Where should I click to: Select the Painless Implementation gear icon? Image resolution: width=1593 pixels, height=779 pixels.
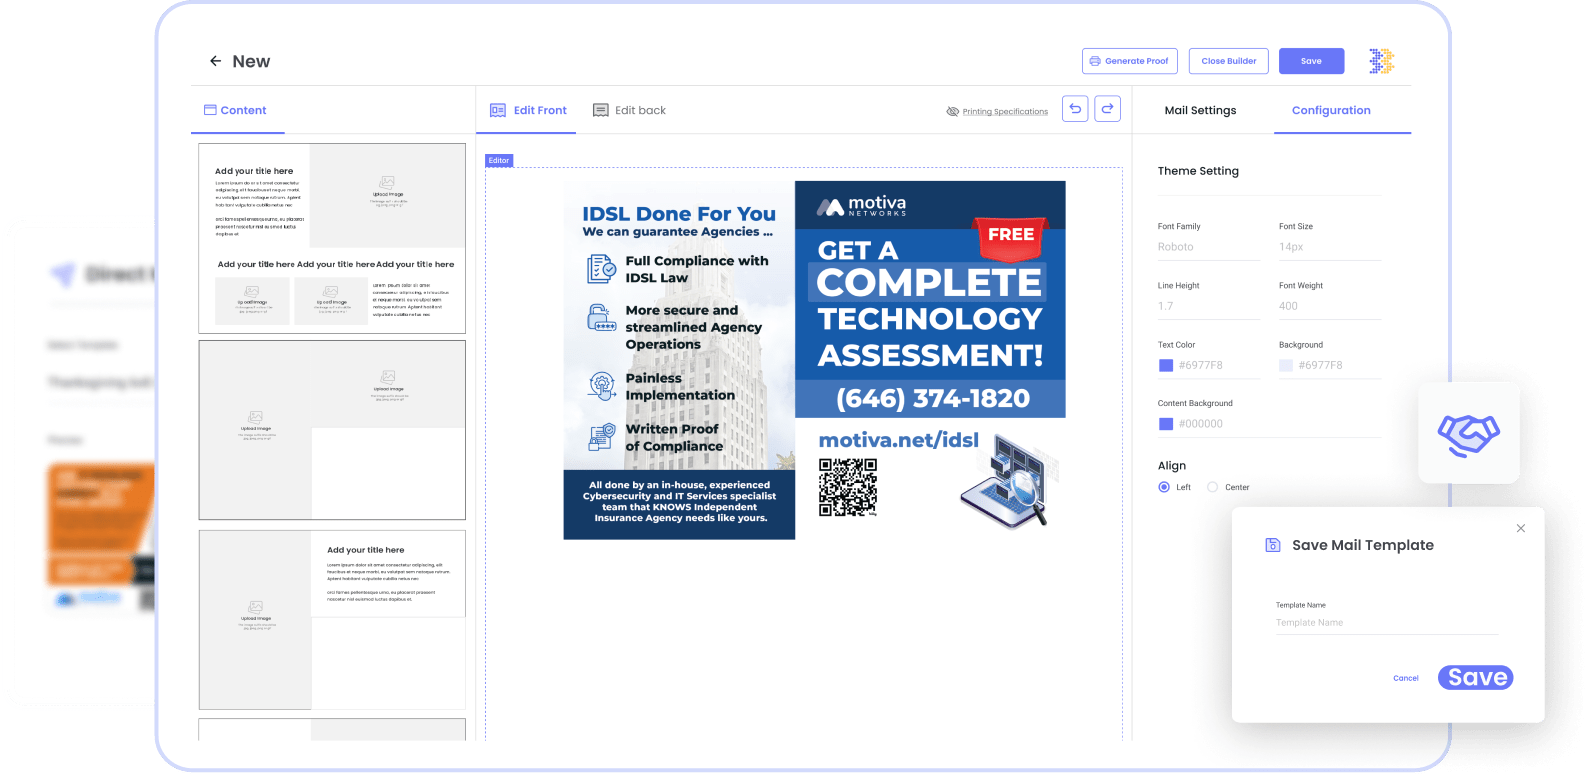(x=602, y=385)
